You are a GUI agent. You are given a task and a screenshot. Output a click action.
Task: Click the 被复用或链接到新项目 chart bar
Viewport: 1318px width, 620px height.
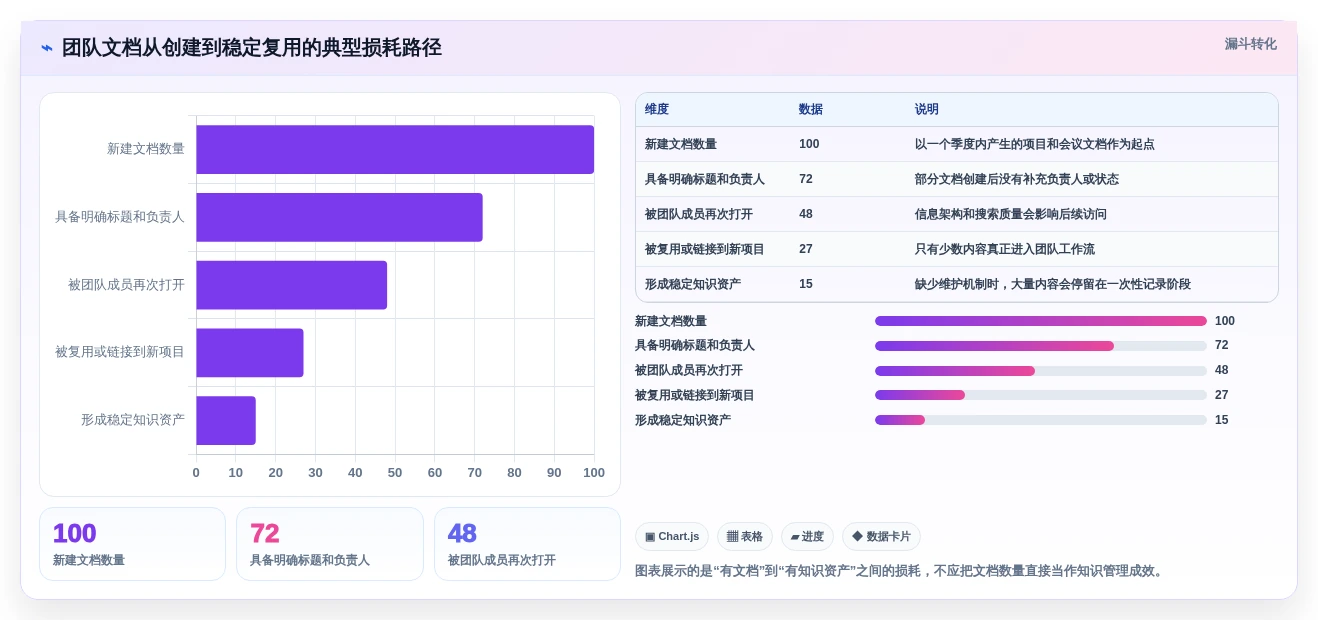(x=250, y=353)
